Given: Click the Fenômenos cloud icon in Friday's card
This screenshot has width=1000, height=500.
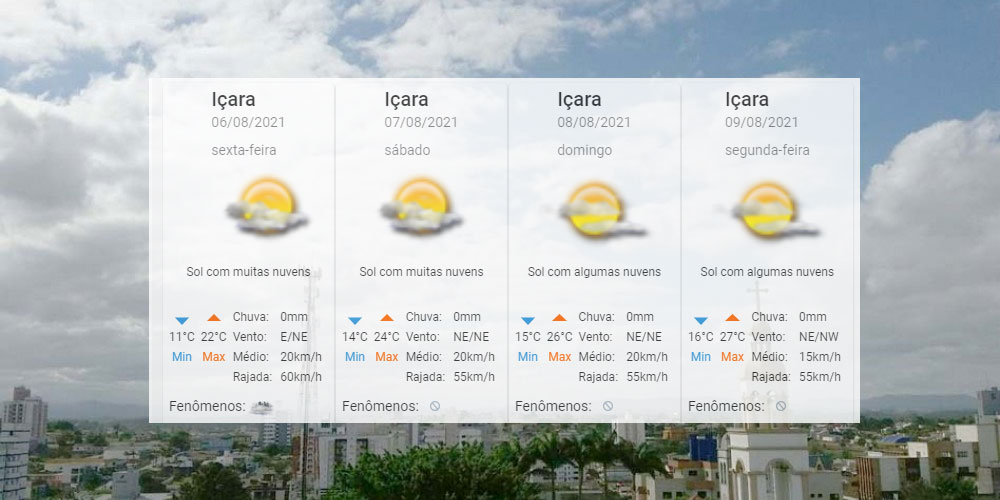Looking at the screenshot, I should [x=262, y=407].
